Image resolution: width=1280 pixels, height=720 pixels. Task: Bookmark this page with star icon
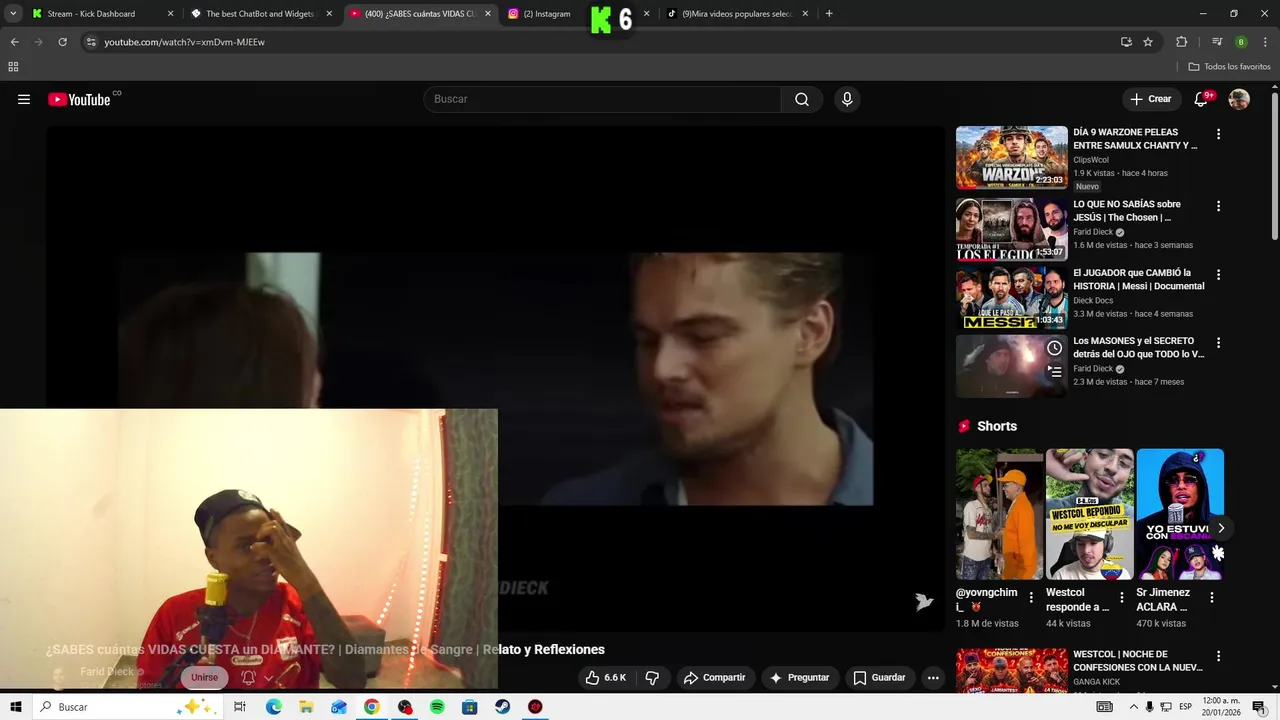point(1148,42)
